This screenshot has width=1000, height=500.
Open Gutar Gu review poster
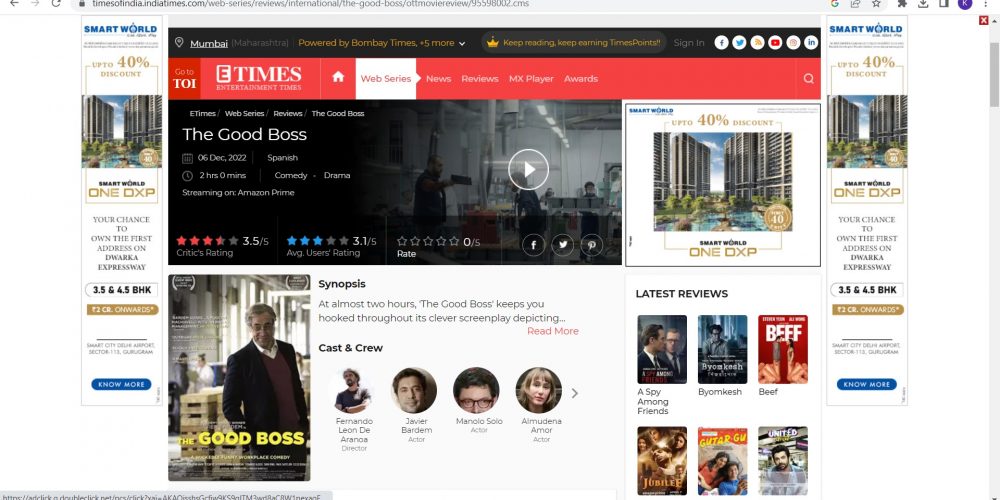click(x=723, y=461)
